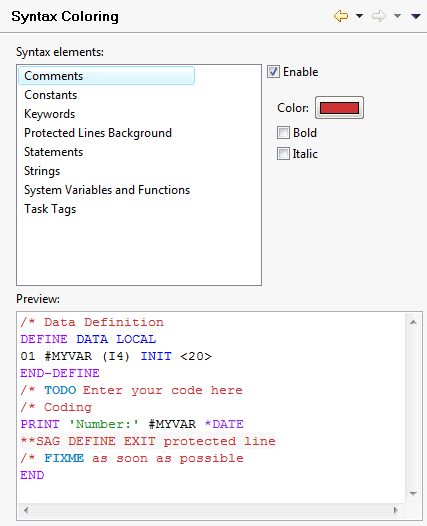Screen dimensions: 427x526
Task: Select Constants in syntax elements list
Action: tap(51, 95)
